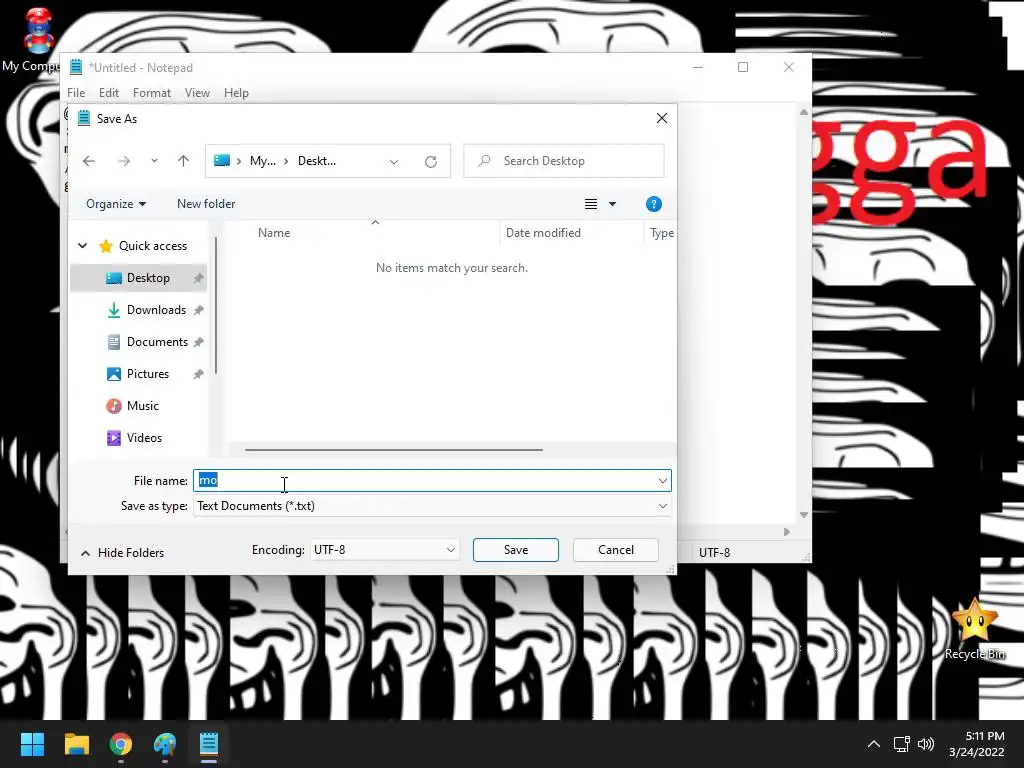Sort by Date modified column
Viewport: 1024px width, 768px height.
pos(543,232)
